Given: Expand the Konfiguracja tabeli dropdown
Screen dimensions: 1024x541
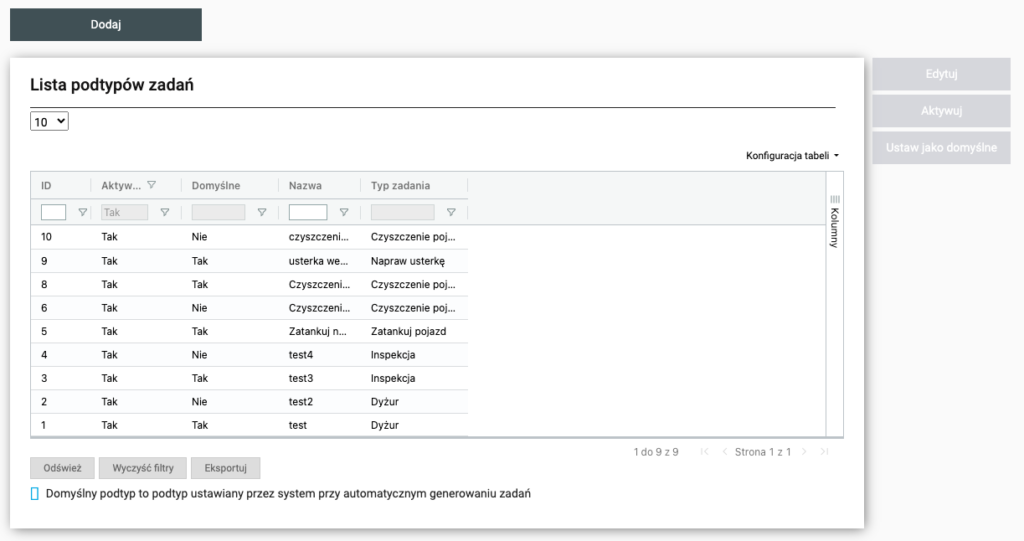Looking at the screenshot, I should pyautogui.click(x=792, y=156).
